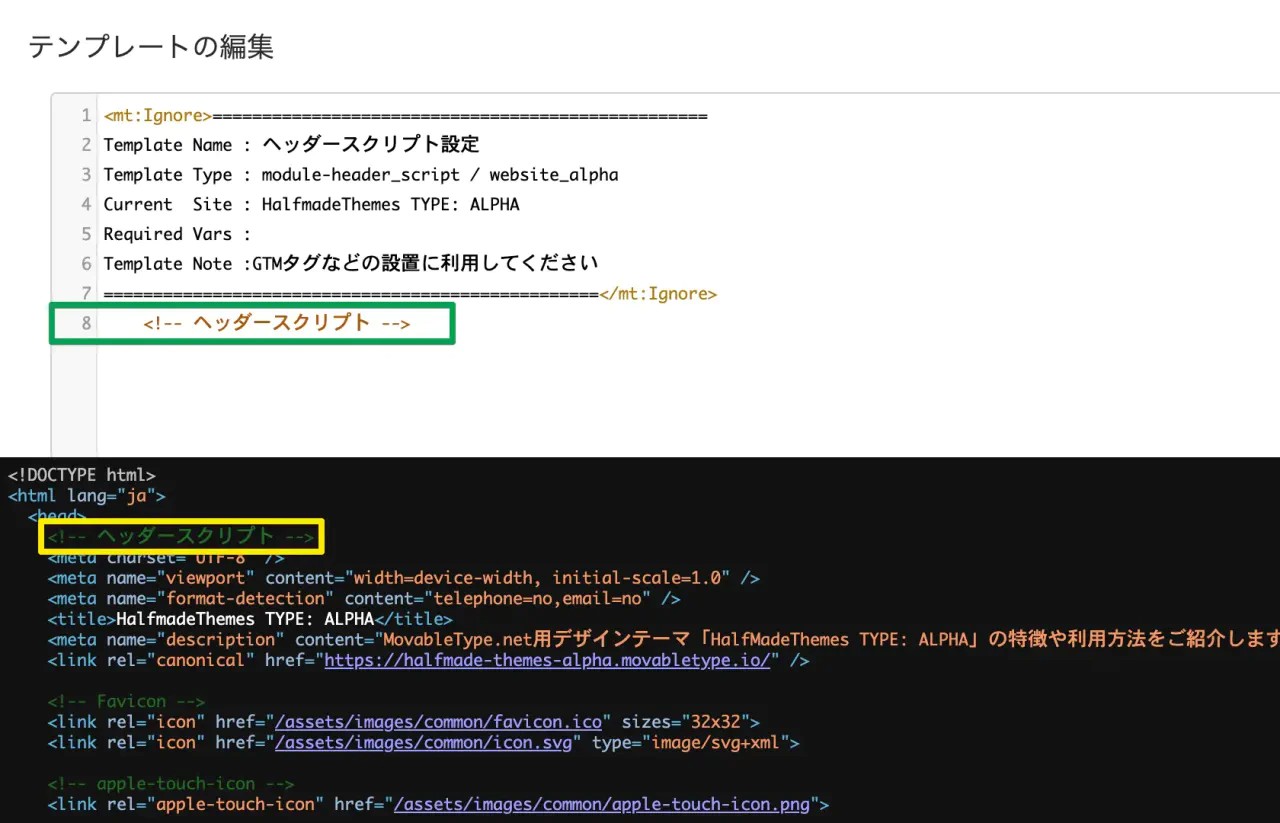Click the DOCTYPE html declaration
Image resolution: width=1280 pixels, height=823 pixels.
point(81,475)
